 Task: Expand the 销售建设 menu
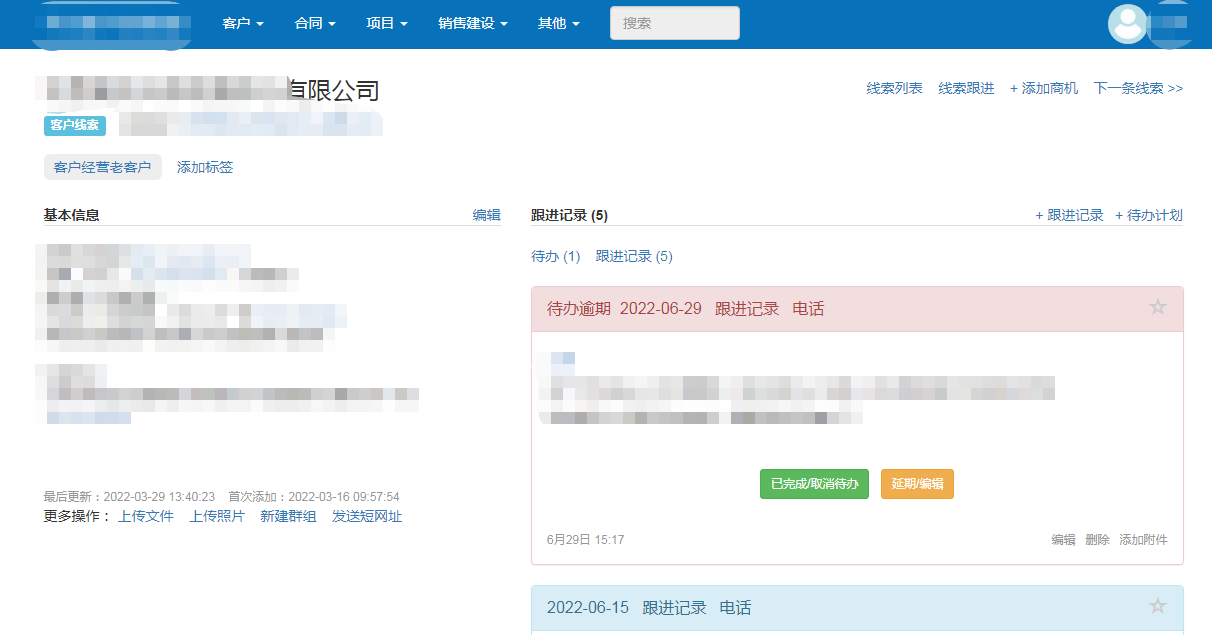473,23
